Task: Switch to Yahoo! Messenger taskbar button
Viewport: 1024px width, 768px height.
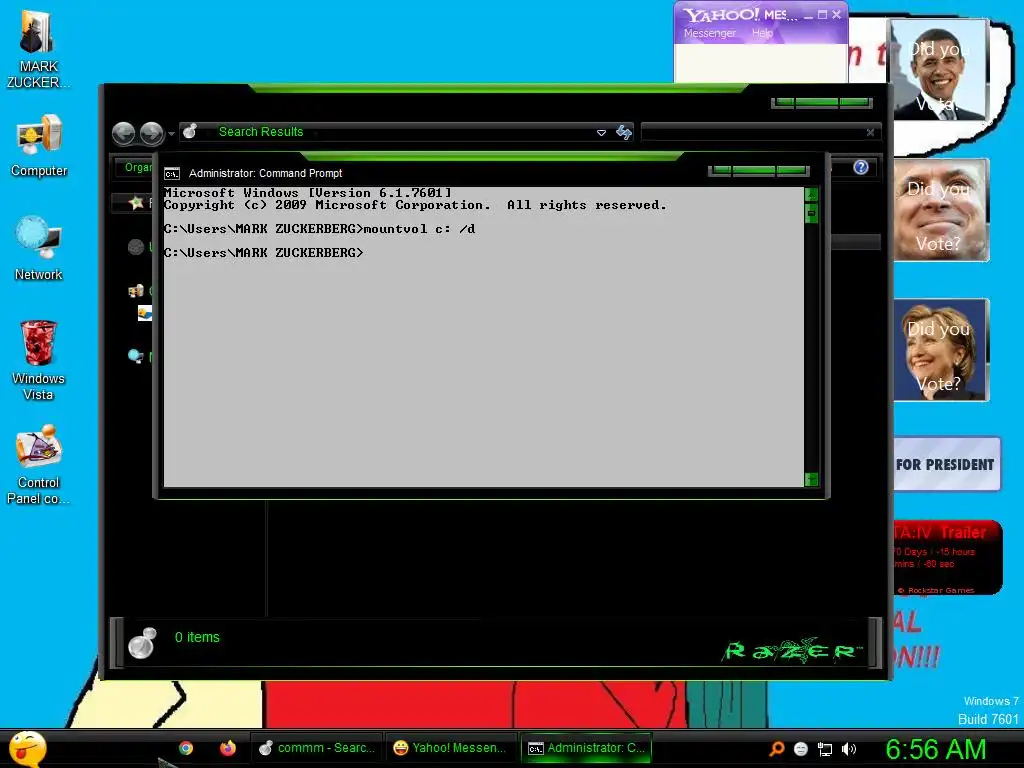Action: (x=449, y=748)
